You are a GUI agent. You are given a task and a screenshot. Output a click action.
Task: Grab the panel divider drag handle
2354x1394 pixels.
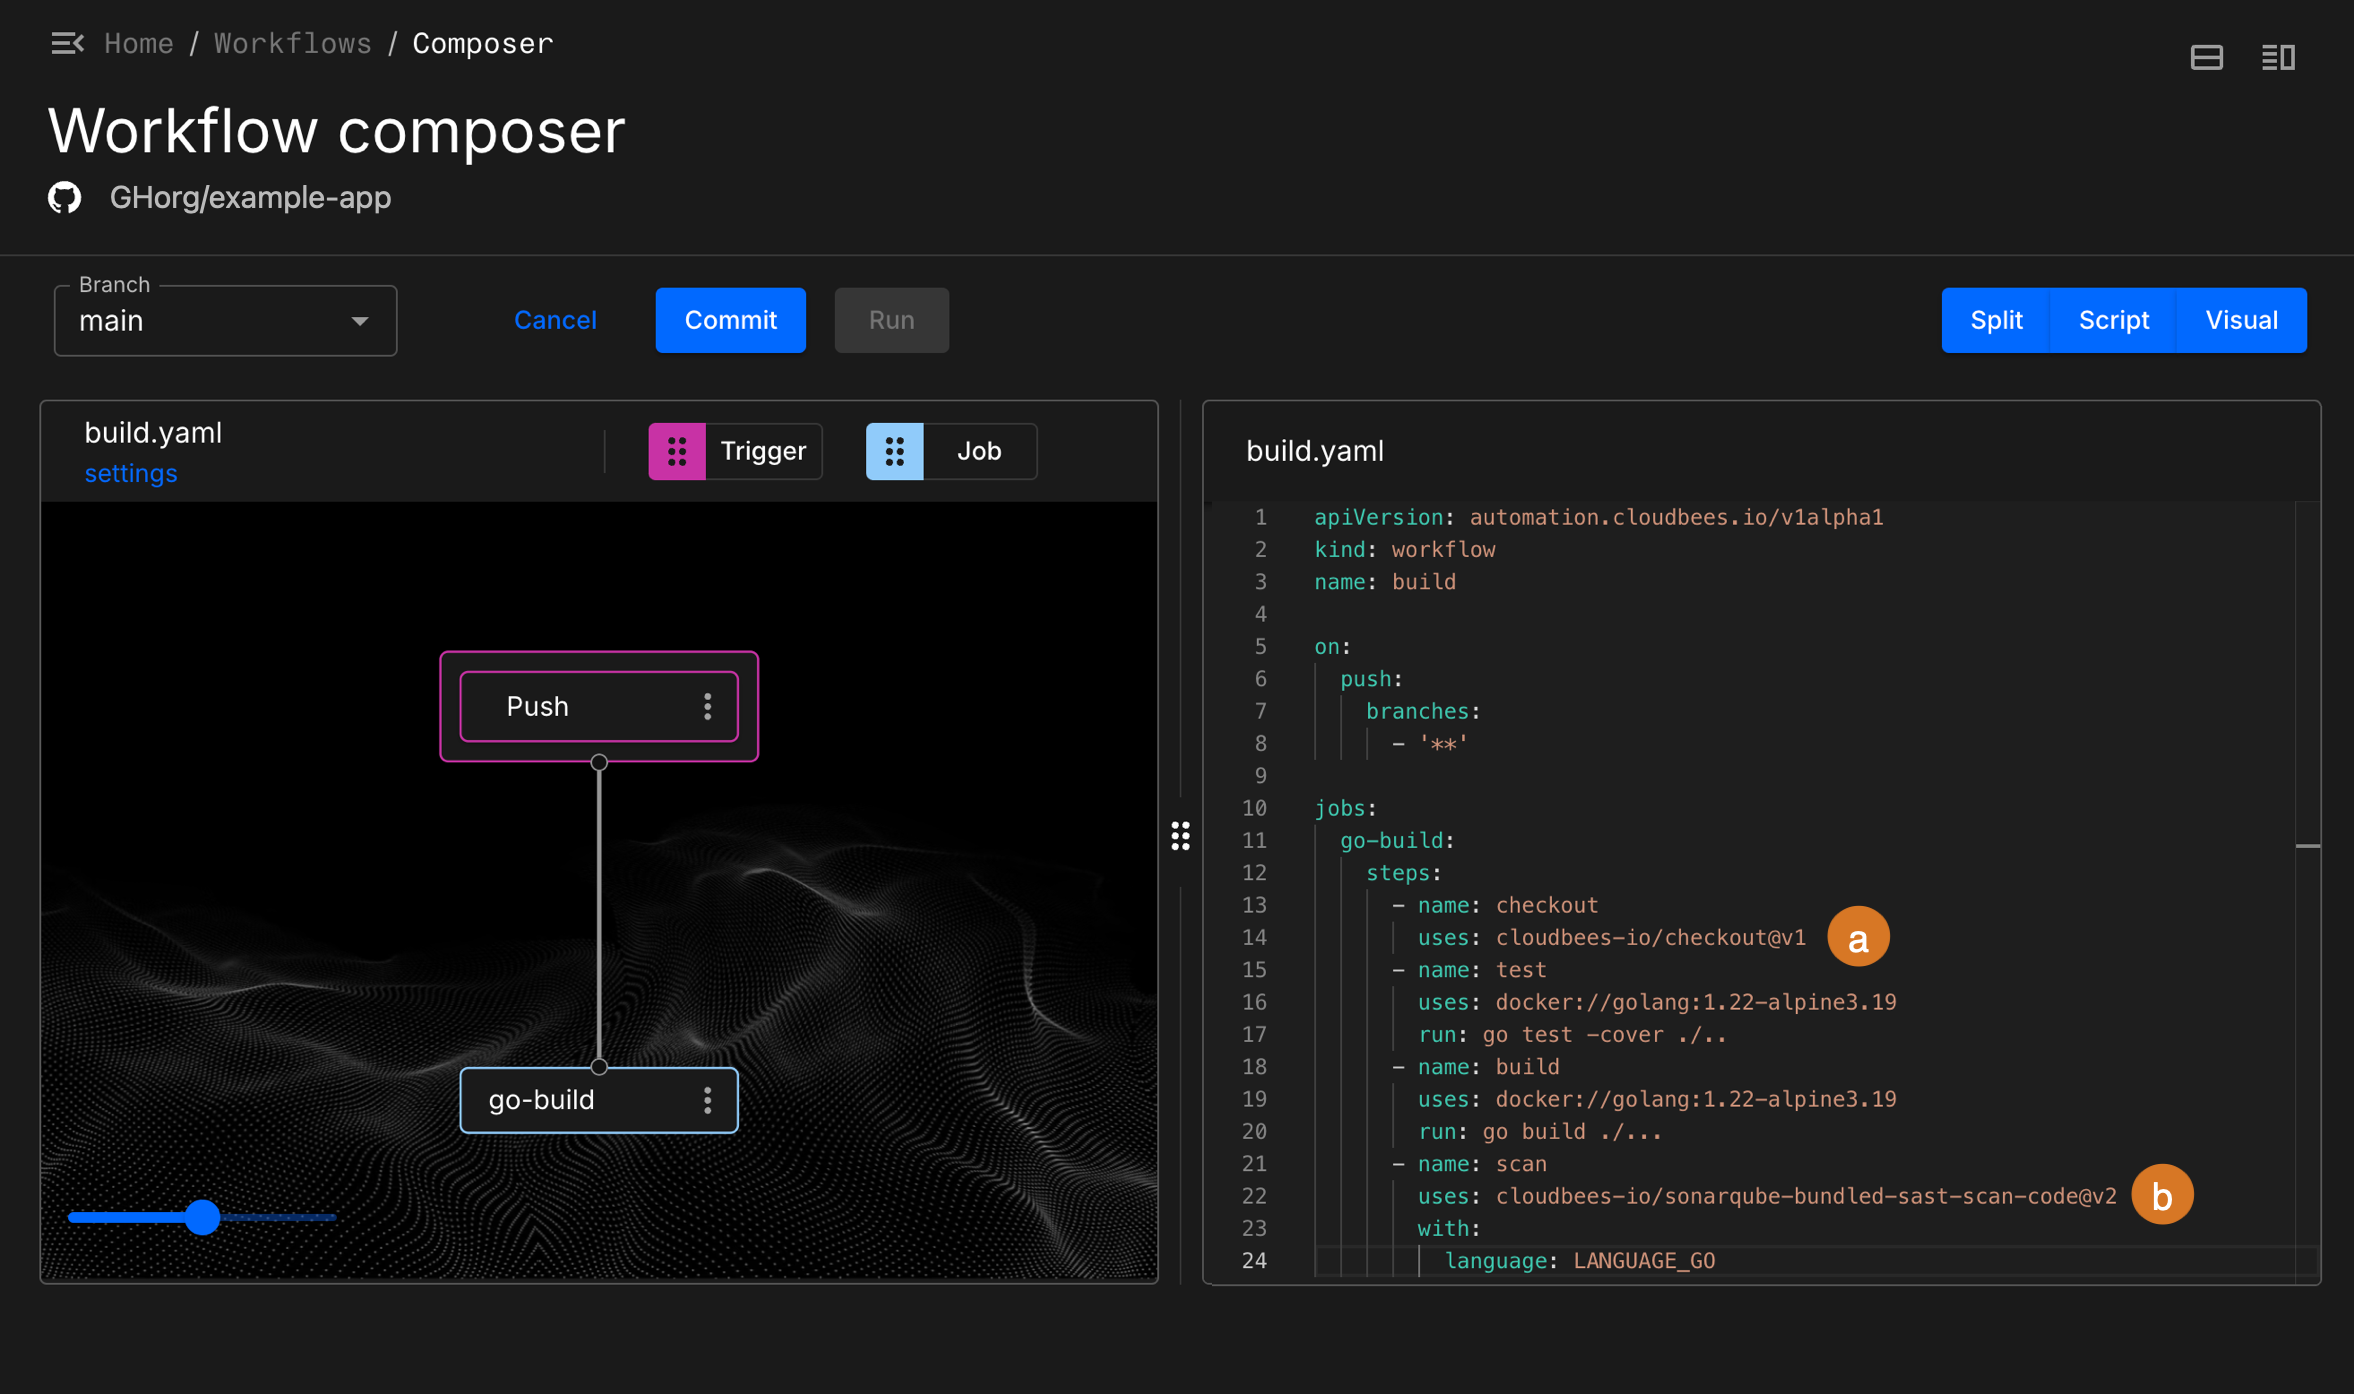click(x=1180, y=837)
